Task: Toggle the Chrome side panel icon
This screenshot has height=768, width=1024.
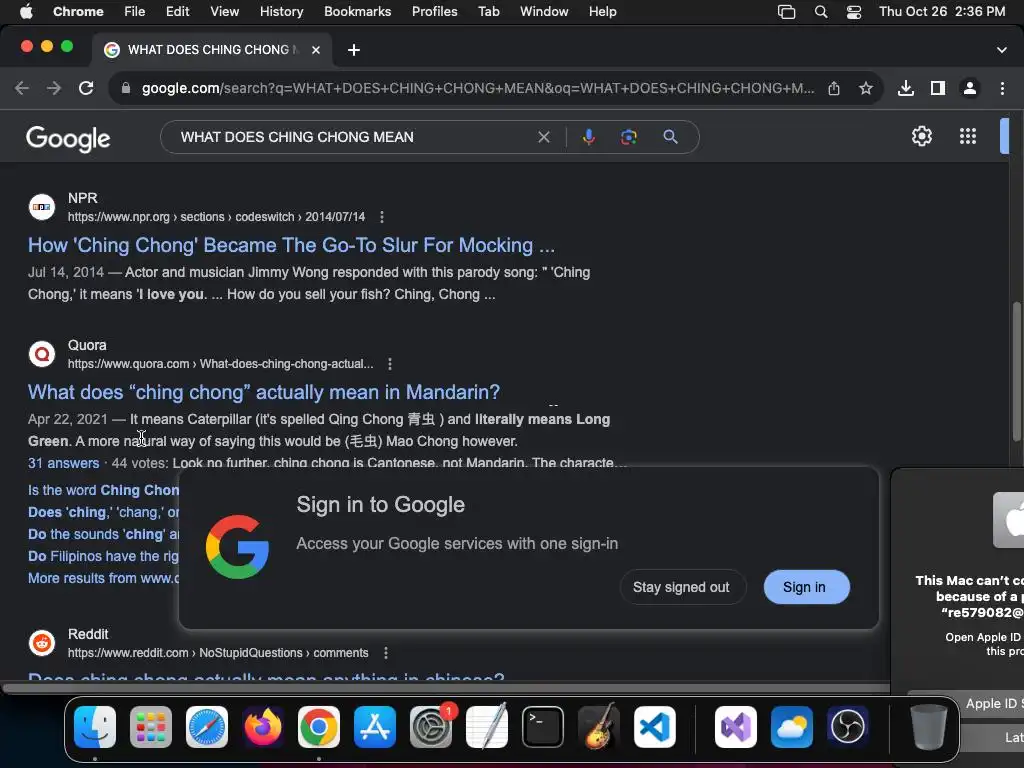Action: coord(938,88)
